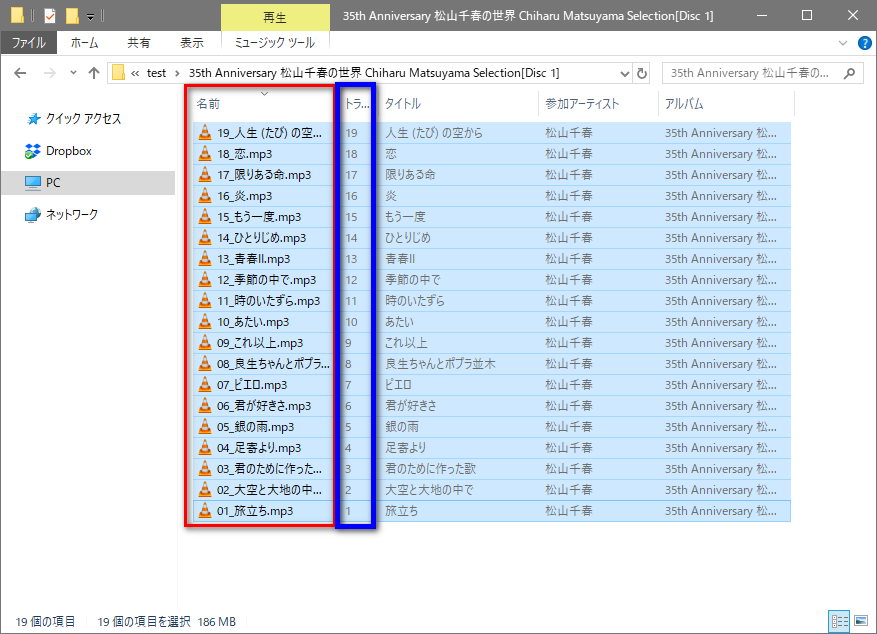Click into the folder search box
Image resolution: width=877 pixels, height=634 pixels.
(750, 73)
